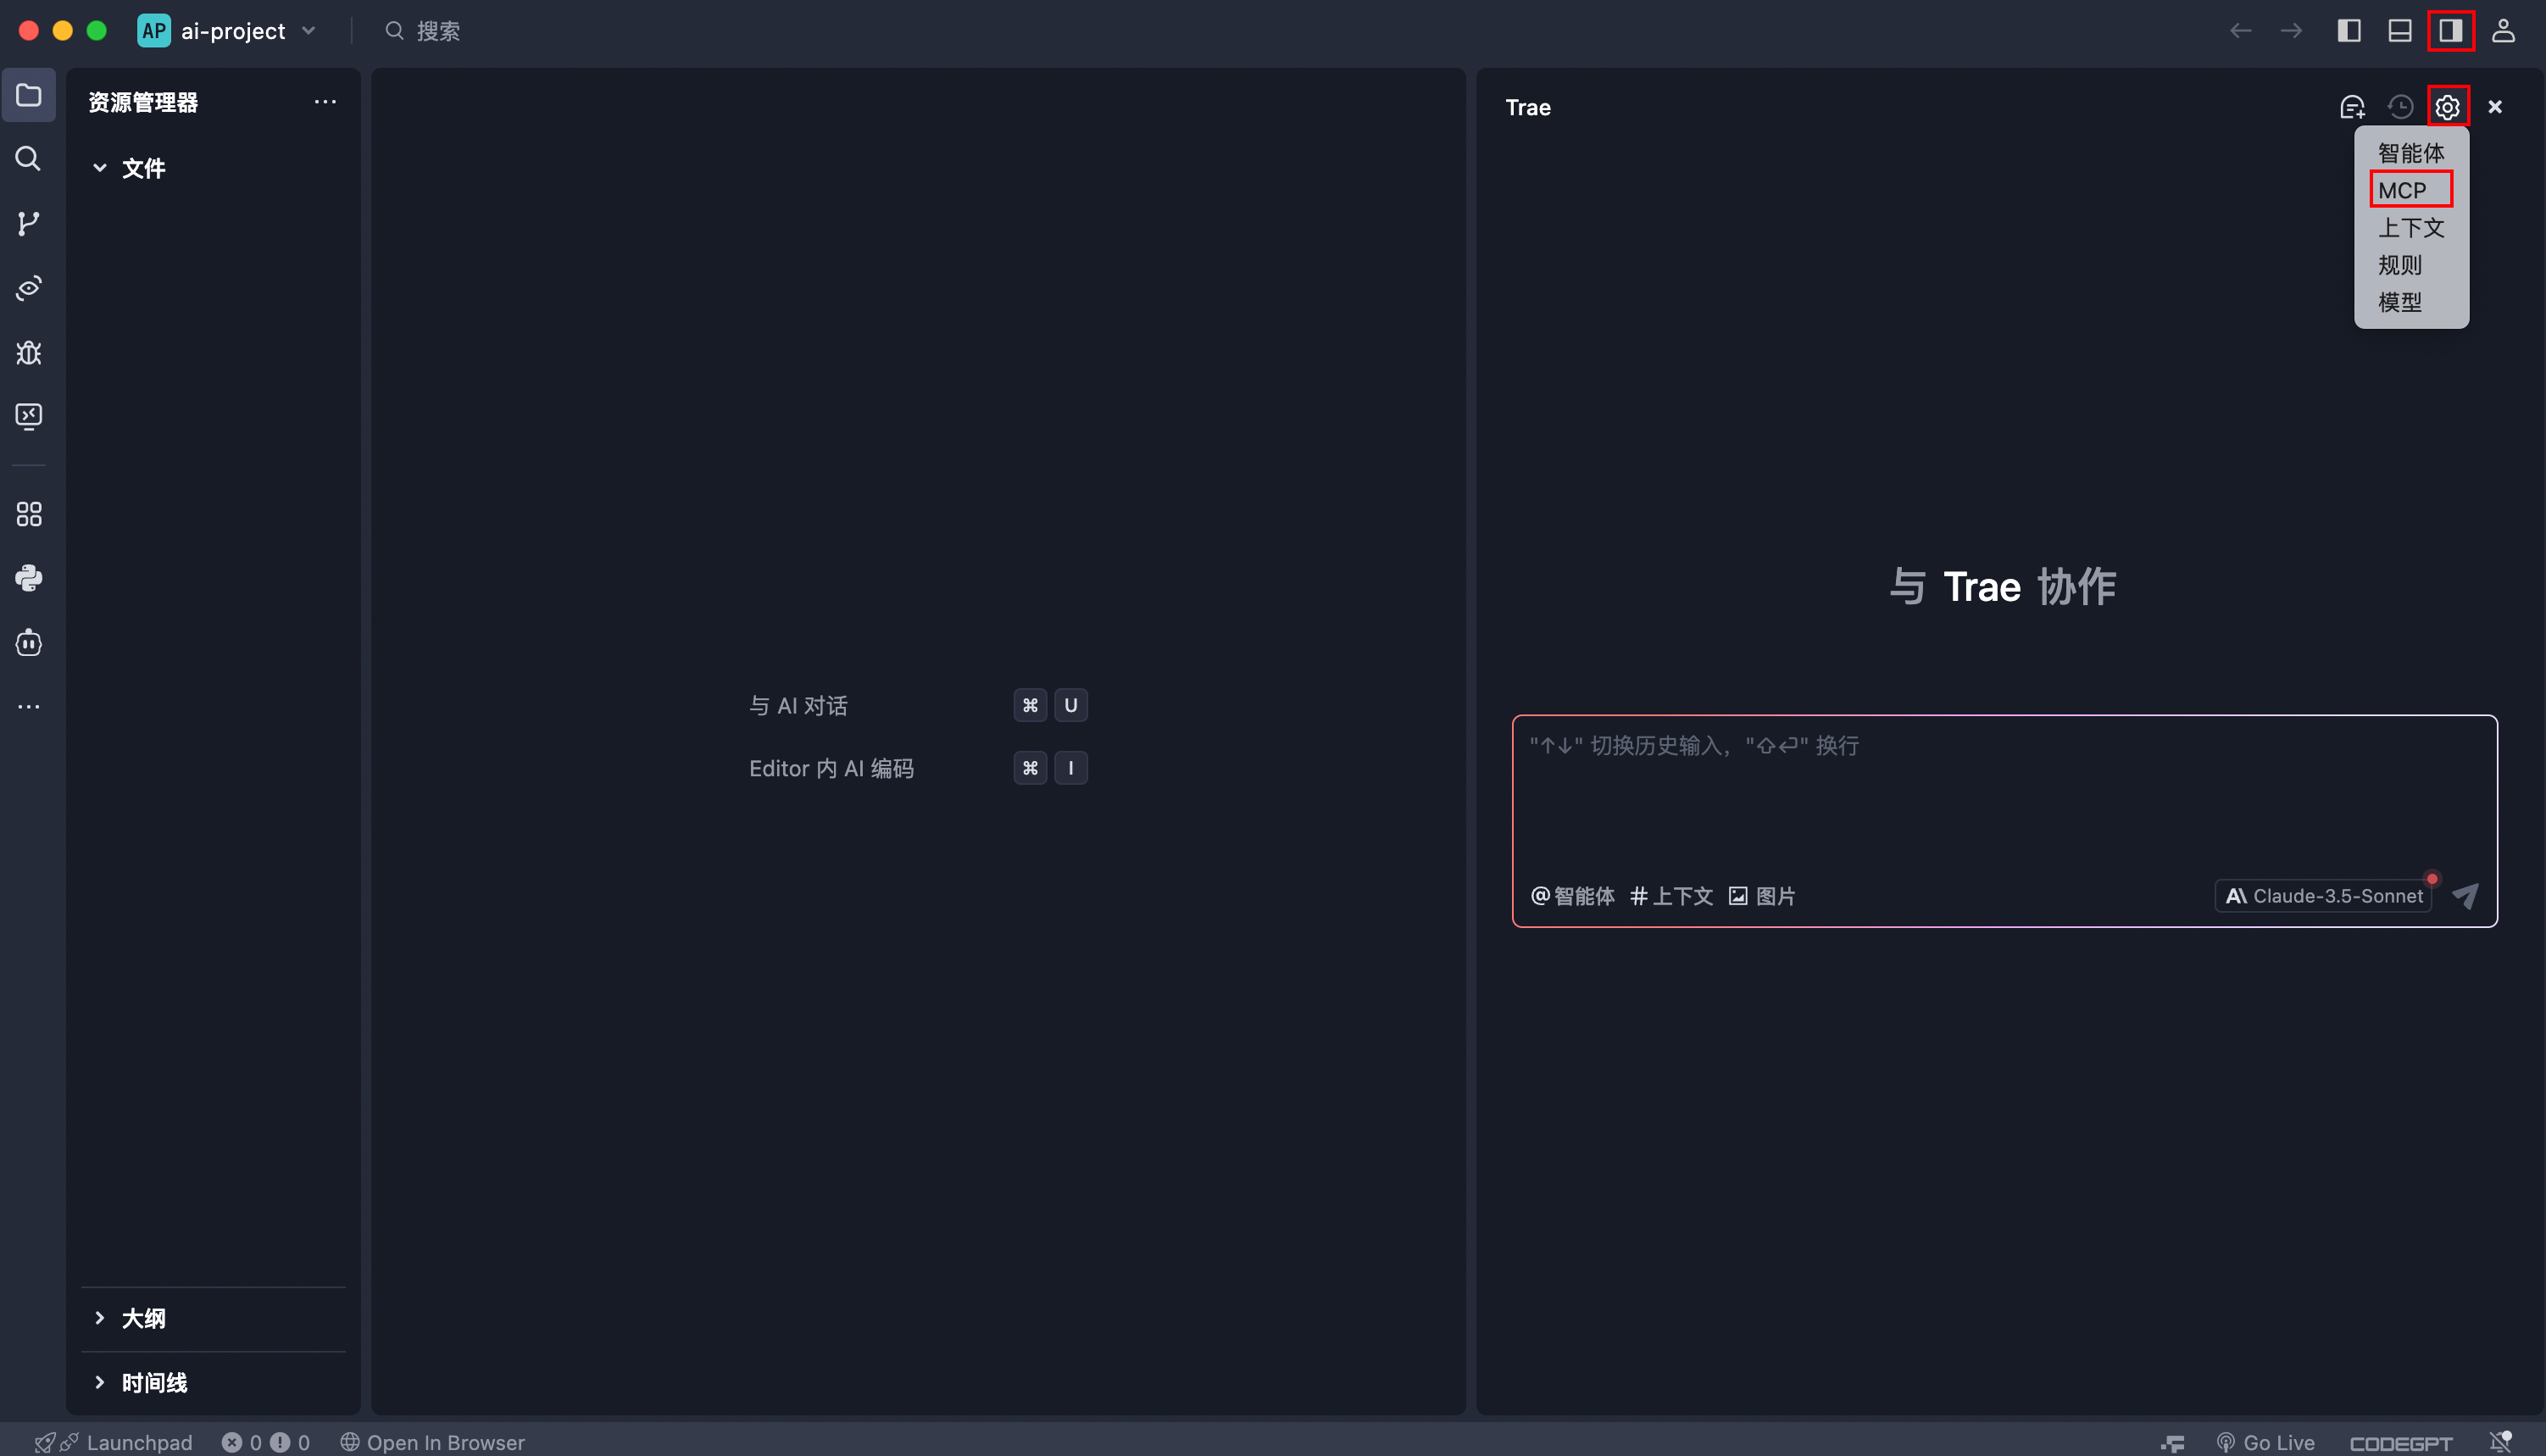Viewport: 2546px width, 1456px height.
Task: Open the plugins grid icon in sidebar
Action: pos(28,513)
